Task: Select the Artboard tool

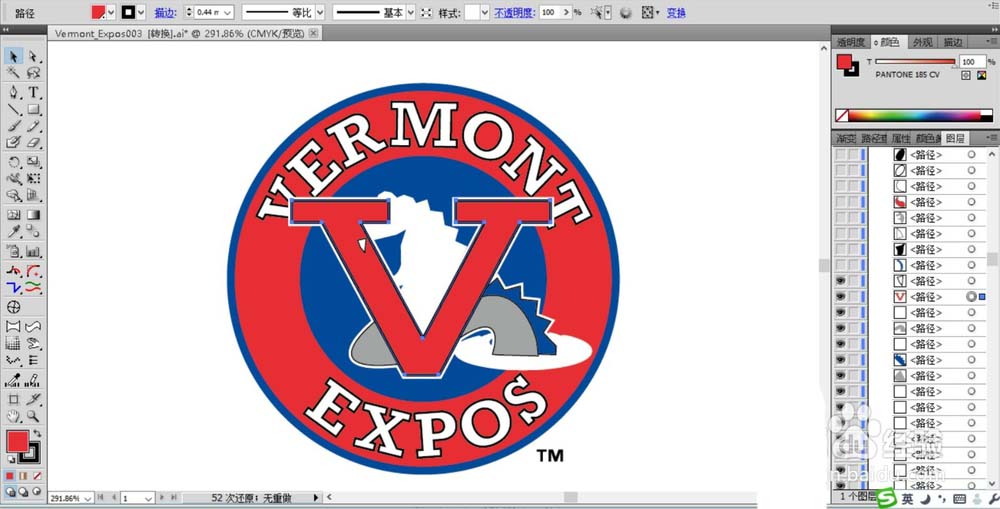Action: point(13,400)
